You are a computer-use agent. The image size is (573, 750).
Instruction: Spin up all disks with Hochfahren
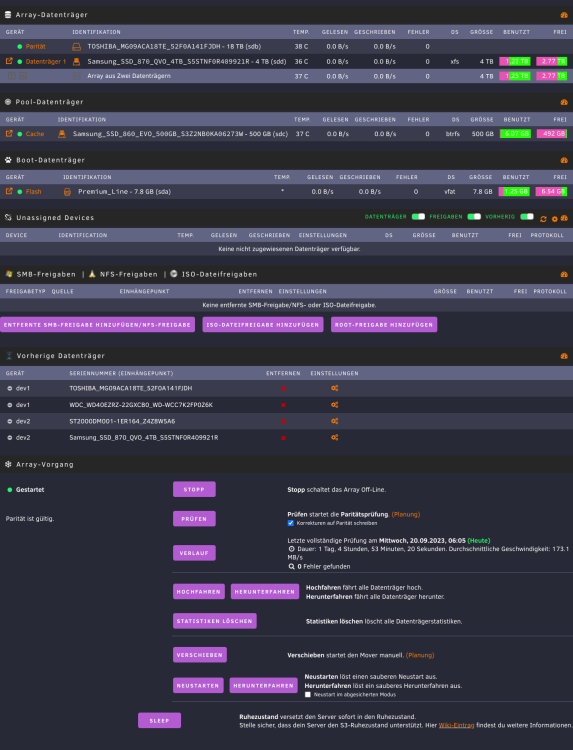pyautogui.click(x=198, y=592)
